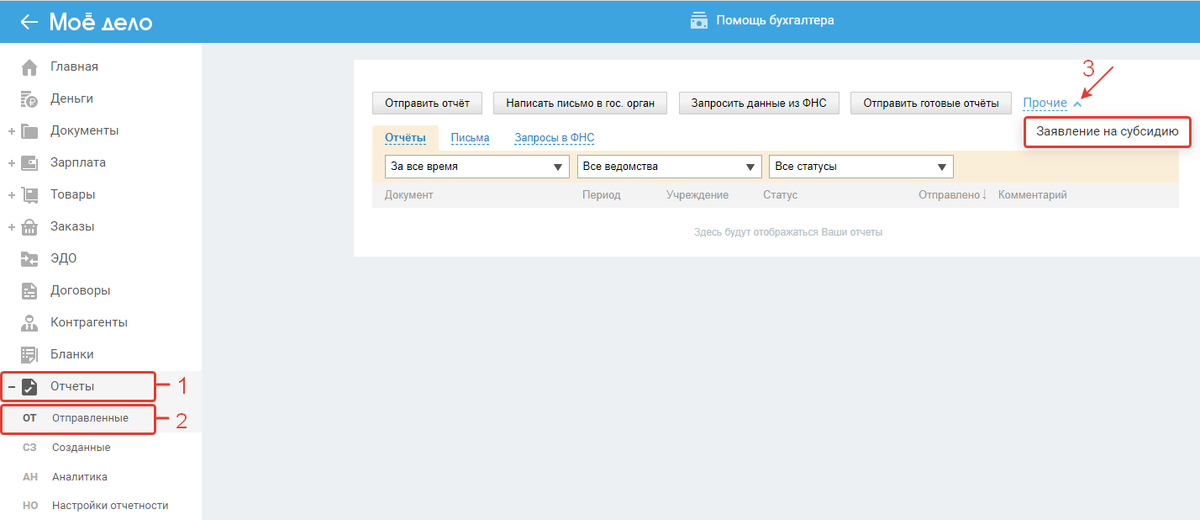Open the Моё дело logo home
The width and height of the screenshot is (1200, 520).
[x=101, y=21]
